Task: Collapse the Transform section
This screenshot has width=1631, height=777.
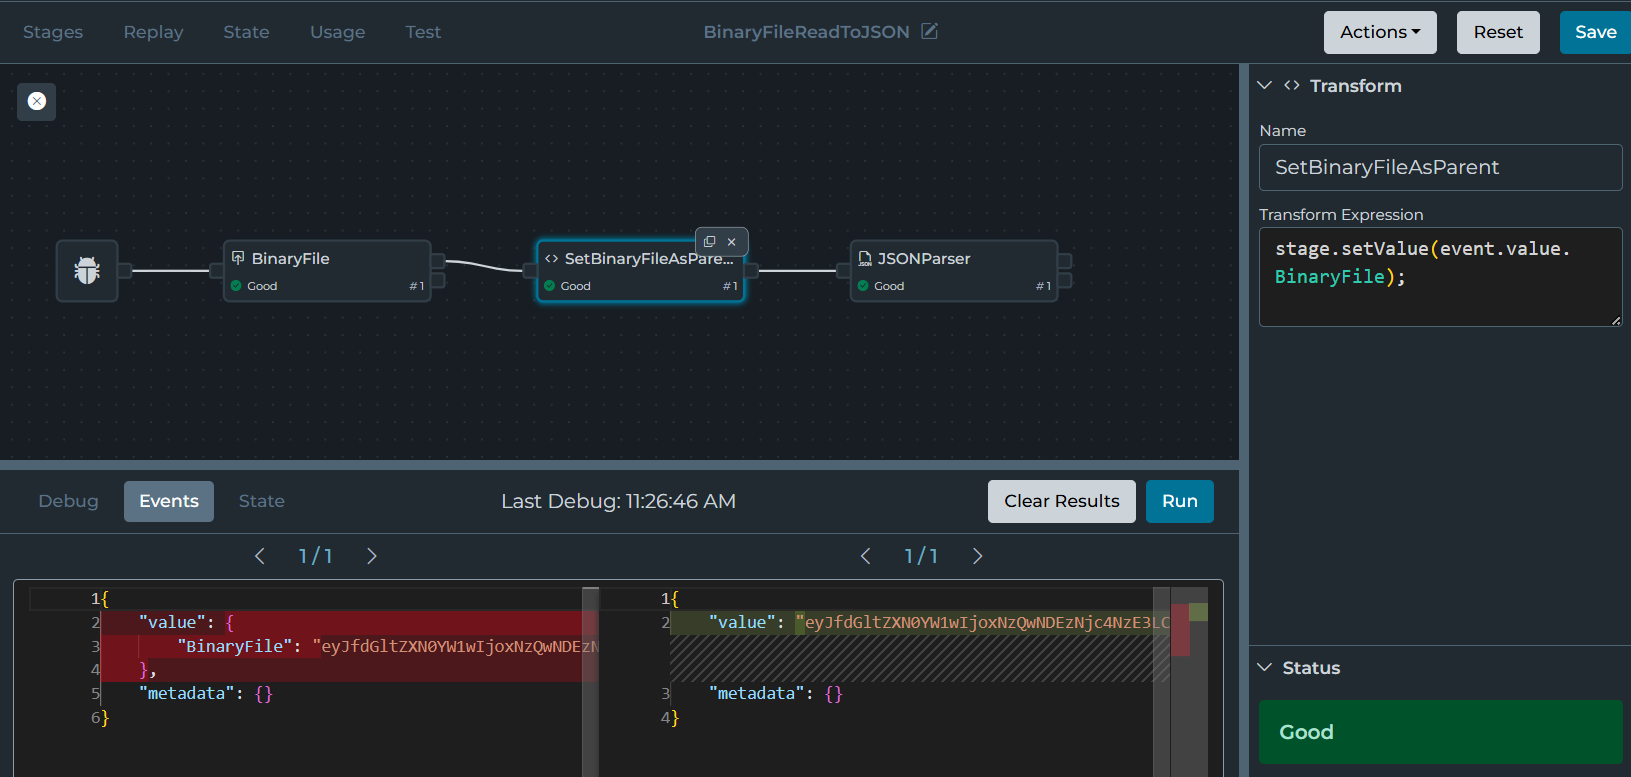Action: 1265,85
